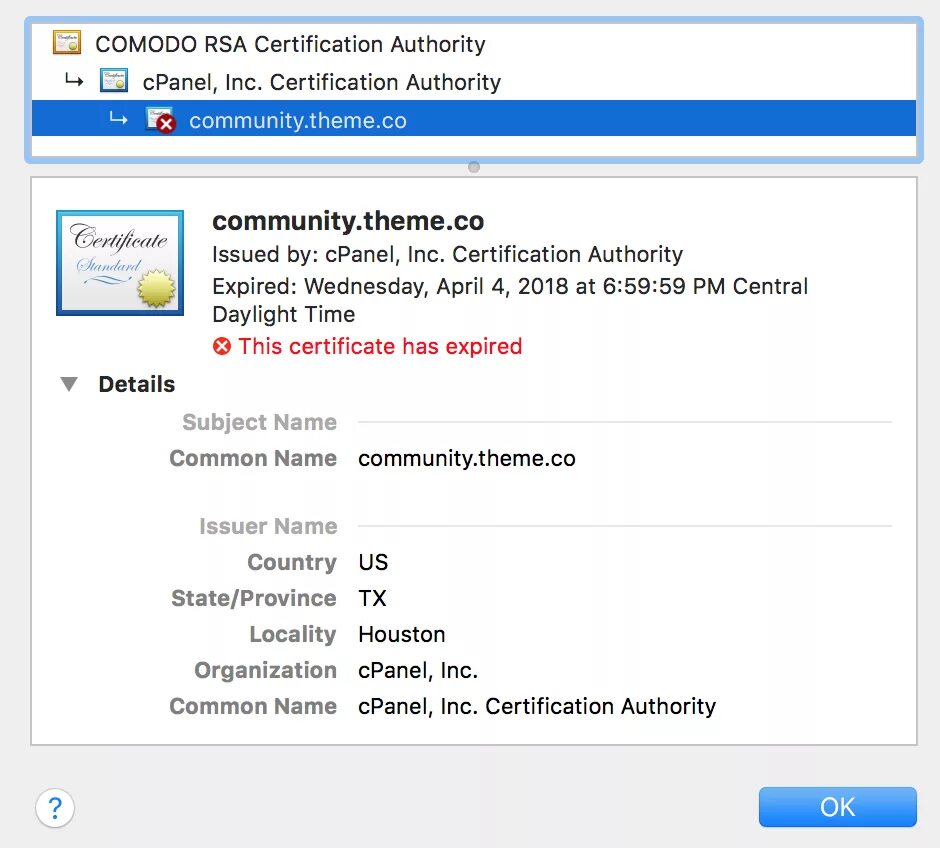Image resolution: width=940 pixels, height=848 pixels.
Task: Click the Locality field label
Action: pyautogui.click(x=293, y=634)
